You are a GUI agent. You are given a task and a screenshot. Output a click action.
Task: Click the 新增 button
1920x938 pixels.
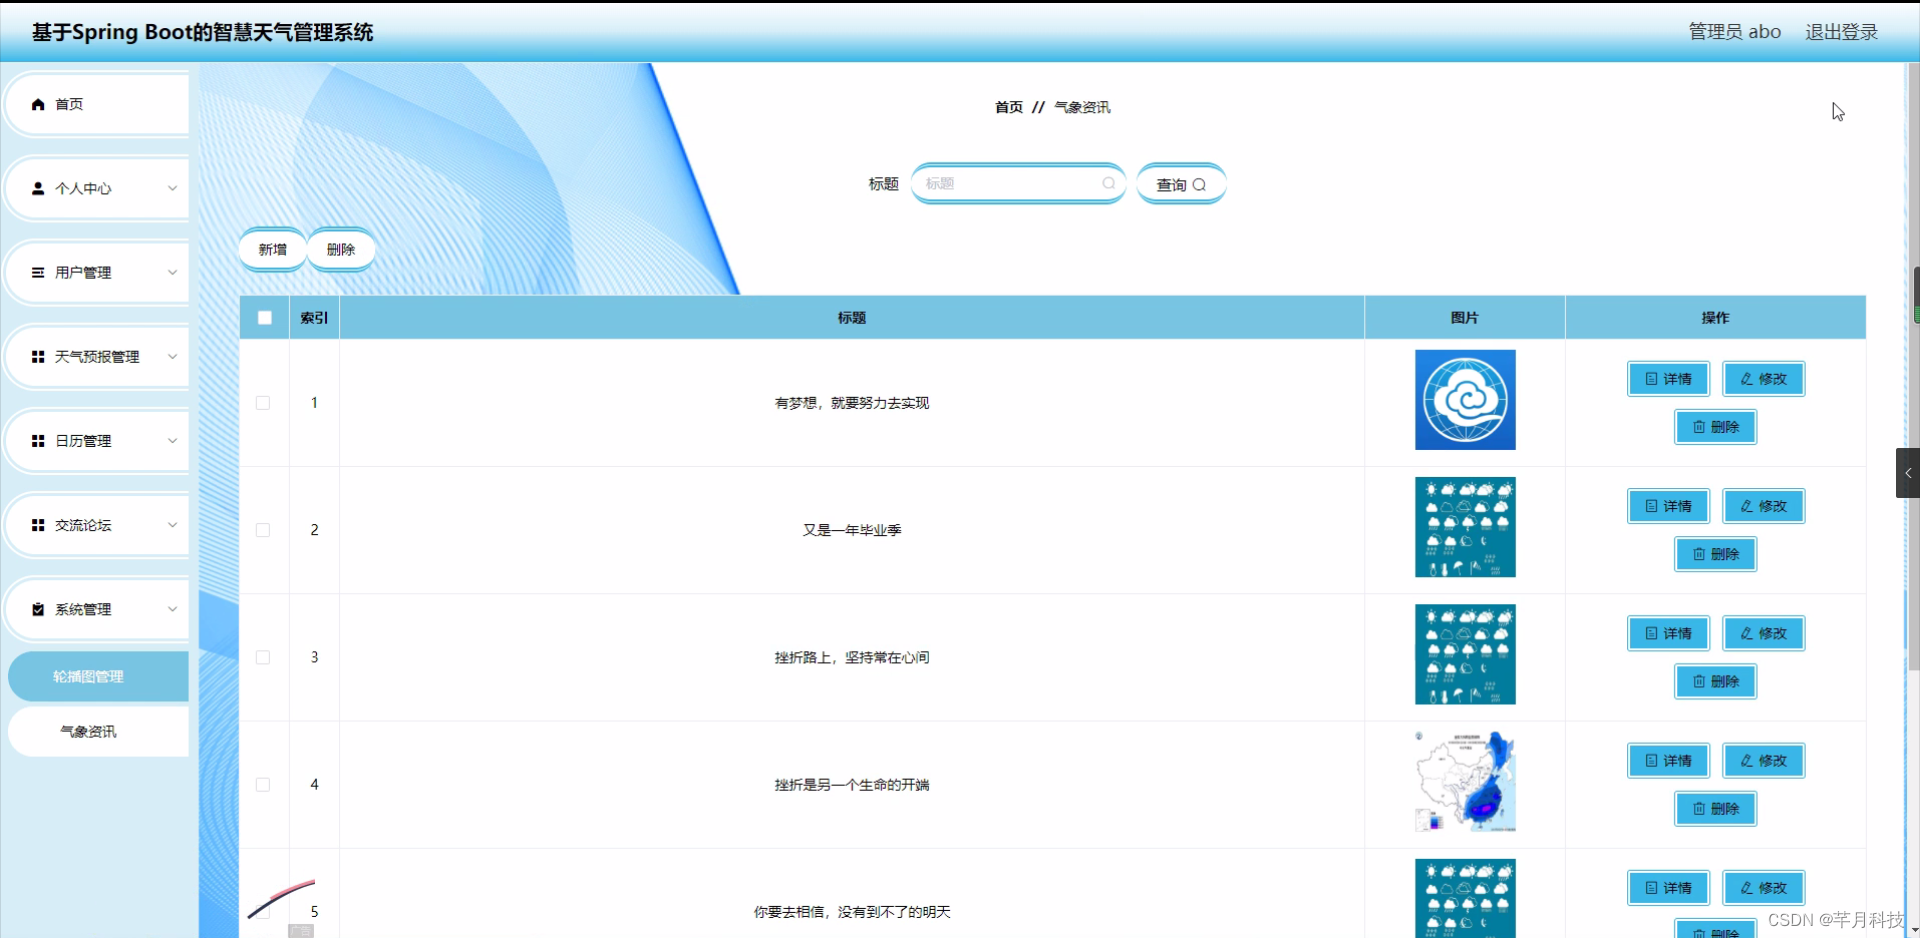pos(272,249)
